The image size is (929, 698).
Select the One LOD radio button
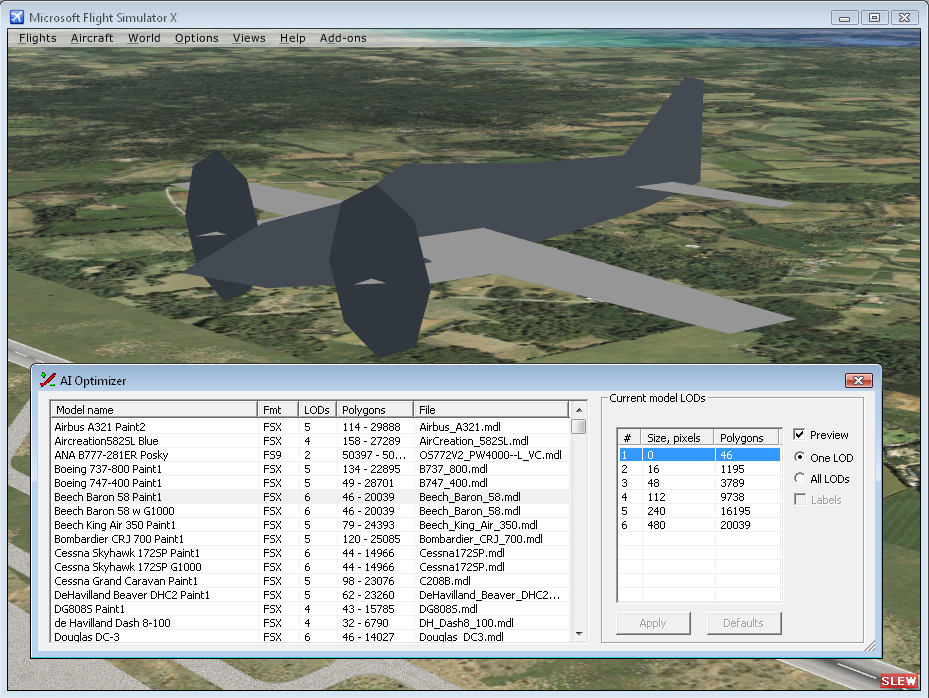[x=799, y=457]
